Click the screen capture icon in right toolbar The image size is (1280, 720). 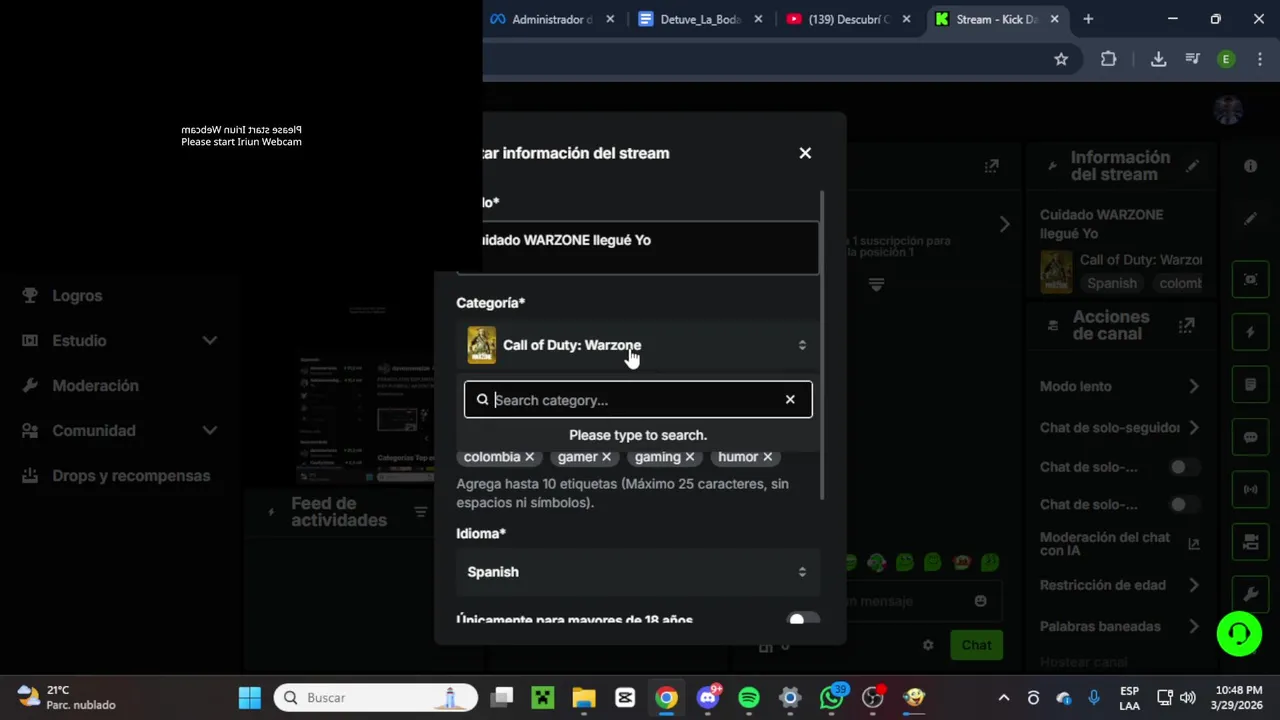(x=1250, y=279)
